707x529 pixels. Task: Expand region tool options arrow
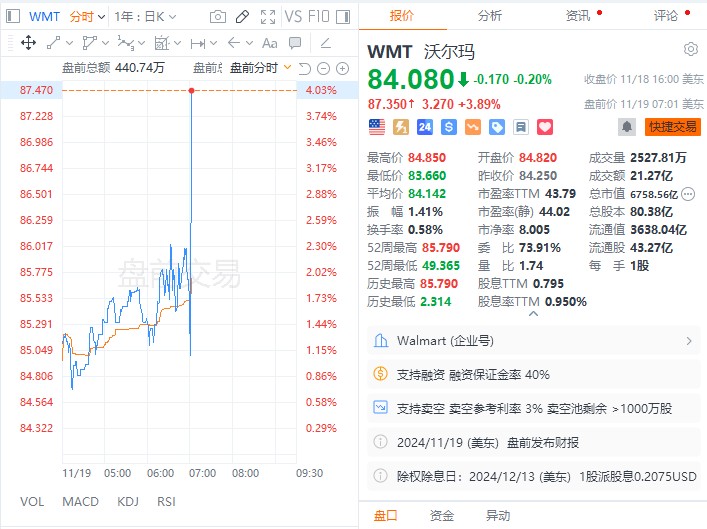coord(178,43)
